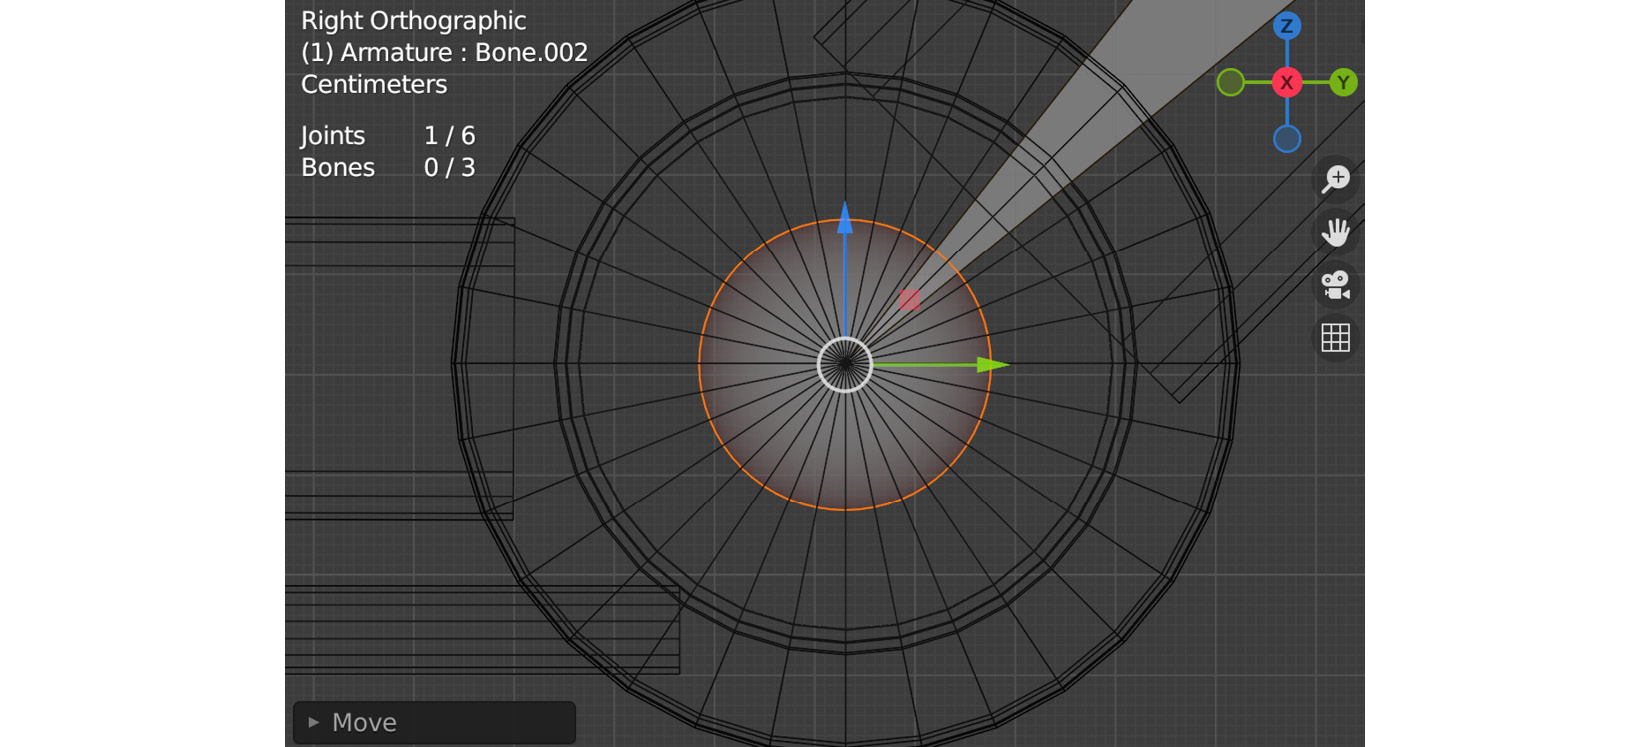The height and width of the screenshot is (747, 1650).
Task: Click the 'Centimeters' unit text
Action: [x=374, y=84]
